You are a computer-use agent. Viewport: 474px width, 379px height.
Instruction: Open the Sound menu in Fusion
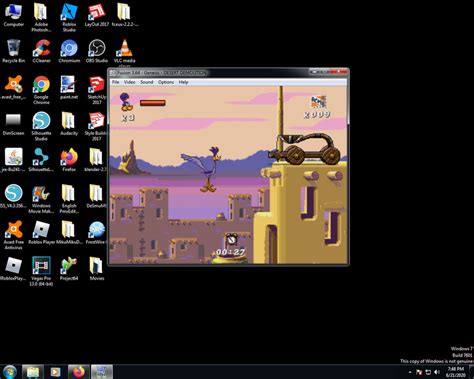pyautogui.click(x=146, y=82)
